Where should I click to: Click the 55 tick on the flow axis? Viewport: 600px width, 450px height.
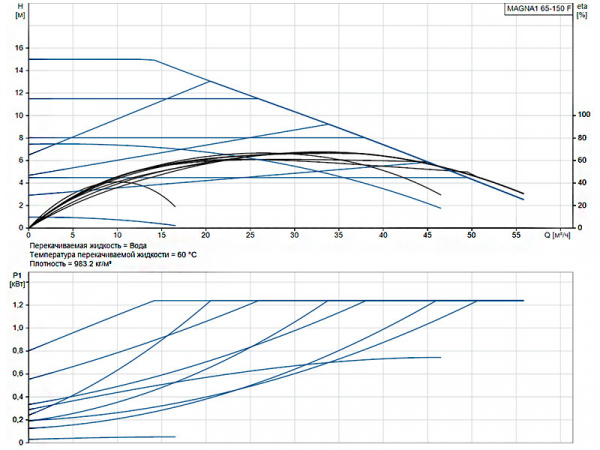click(x=515, y=236)
